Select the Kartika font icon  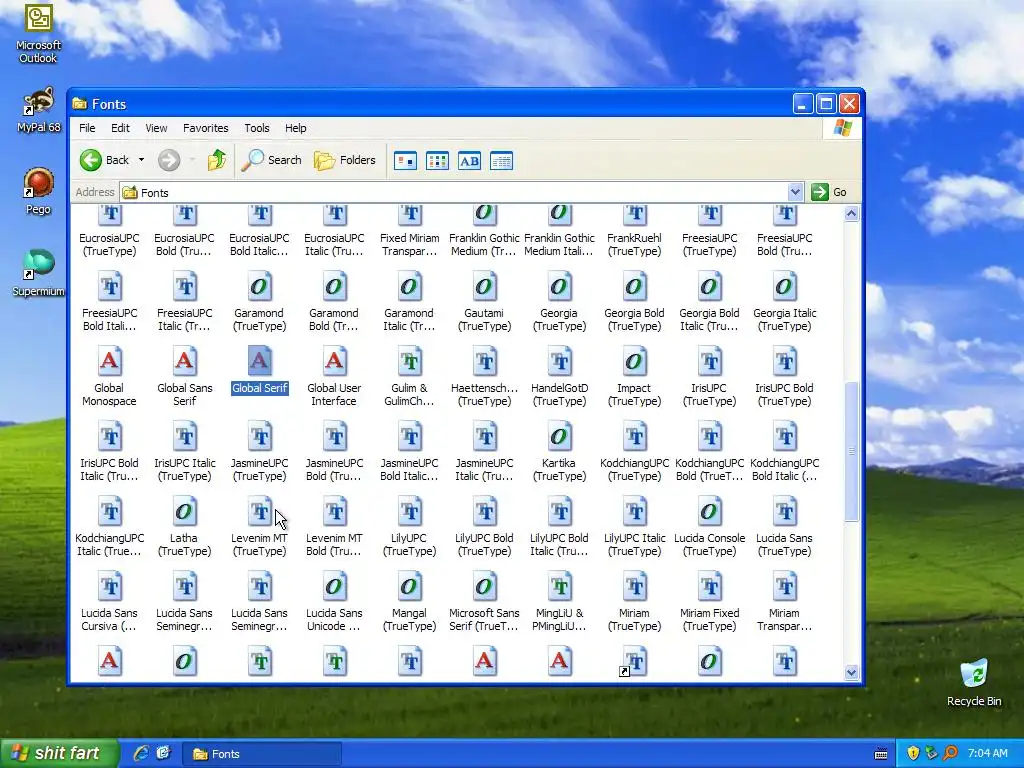pyautogui.click(x=560, y=437)
